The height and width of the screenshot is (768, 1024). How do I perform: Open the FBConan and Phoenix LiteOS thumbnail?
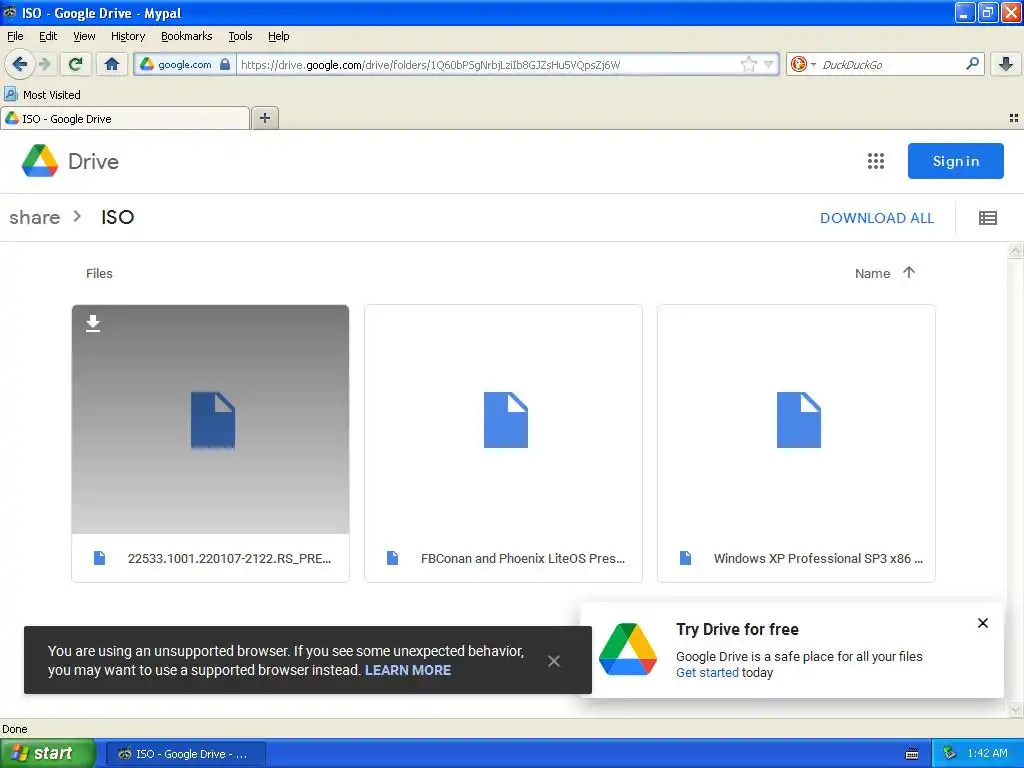504,419
